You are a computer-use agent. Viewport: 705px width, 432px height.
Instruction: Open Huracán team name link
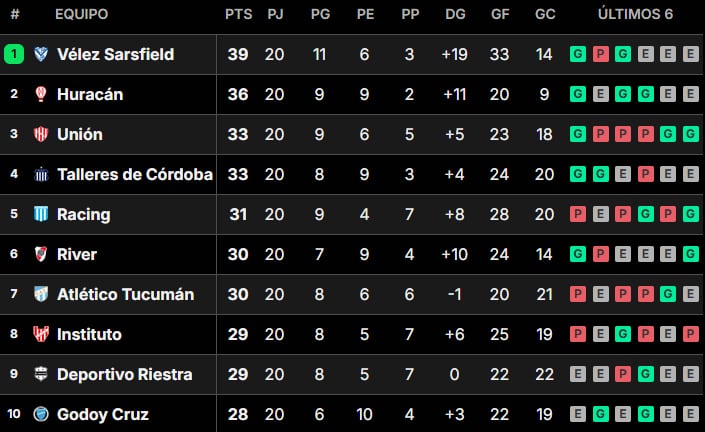(90, 94)
